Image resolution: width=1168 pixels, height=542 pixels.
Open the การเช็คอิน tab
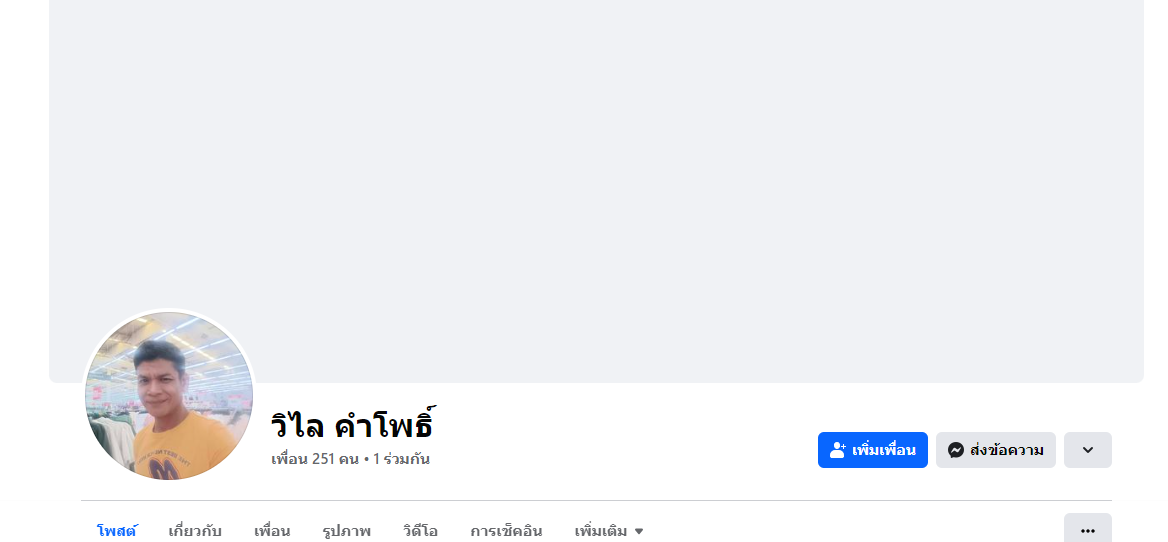tap(506, 531)
